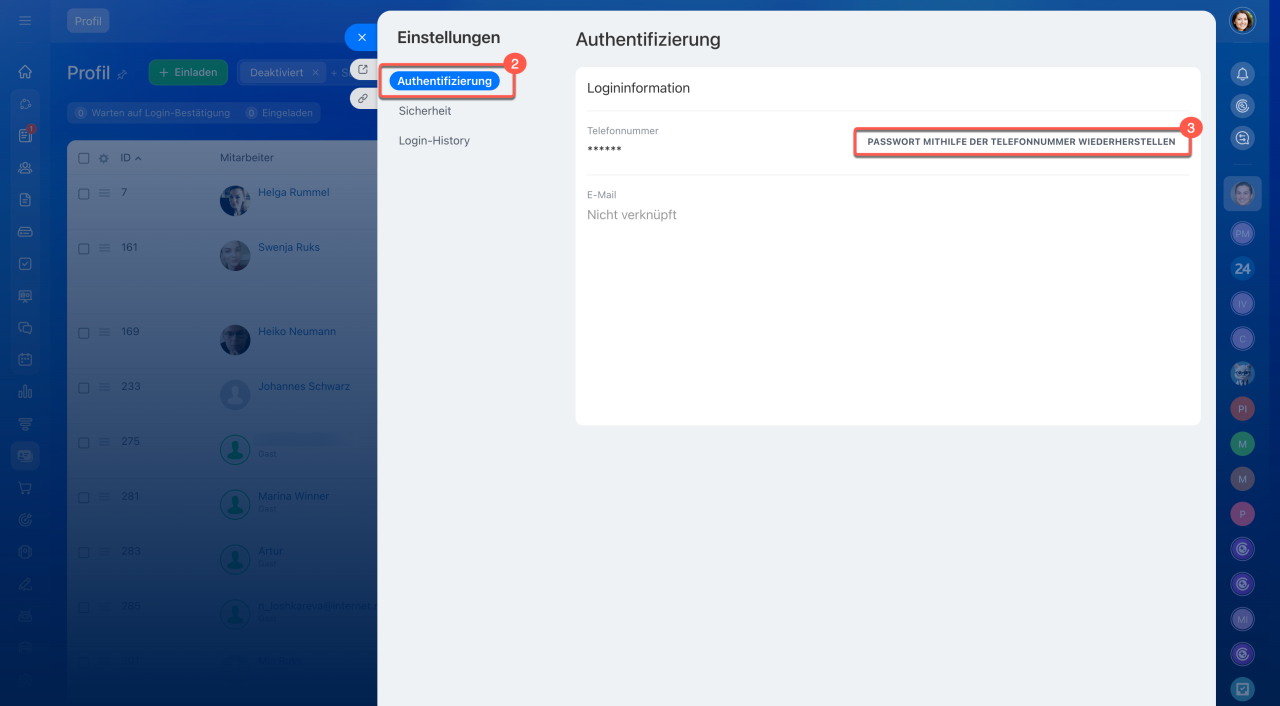Open the shopping cart icon in sidebar
The width and height of the screenshot is (1280, 706).
point(25,488)
